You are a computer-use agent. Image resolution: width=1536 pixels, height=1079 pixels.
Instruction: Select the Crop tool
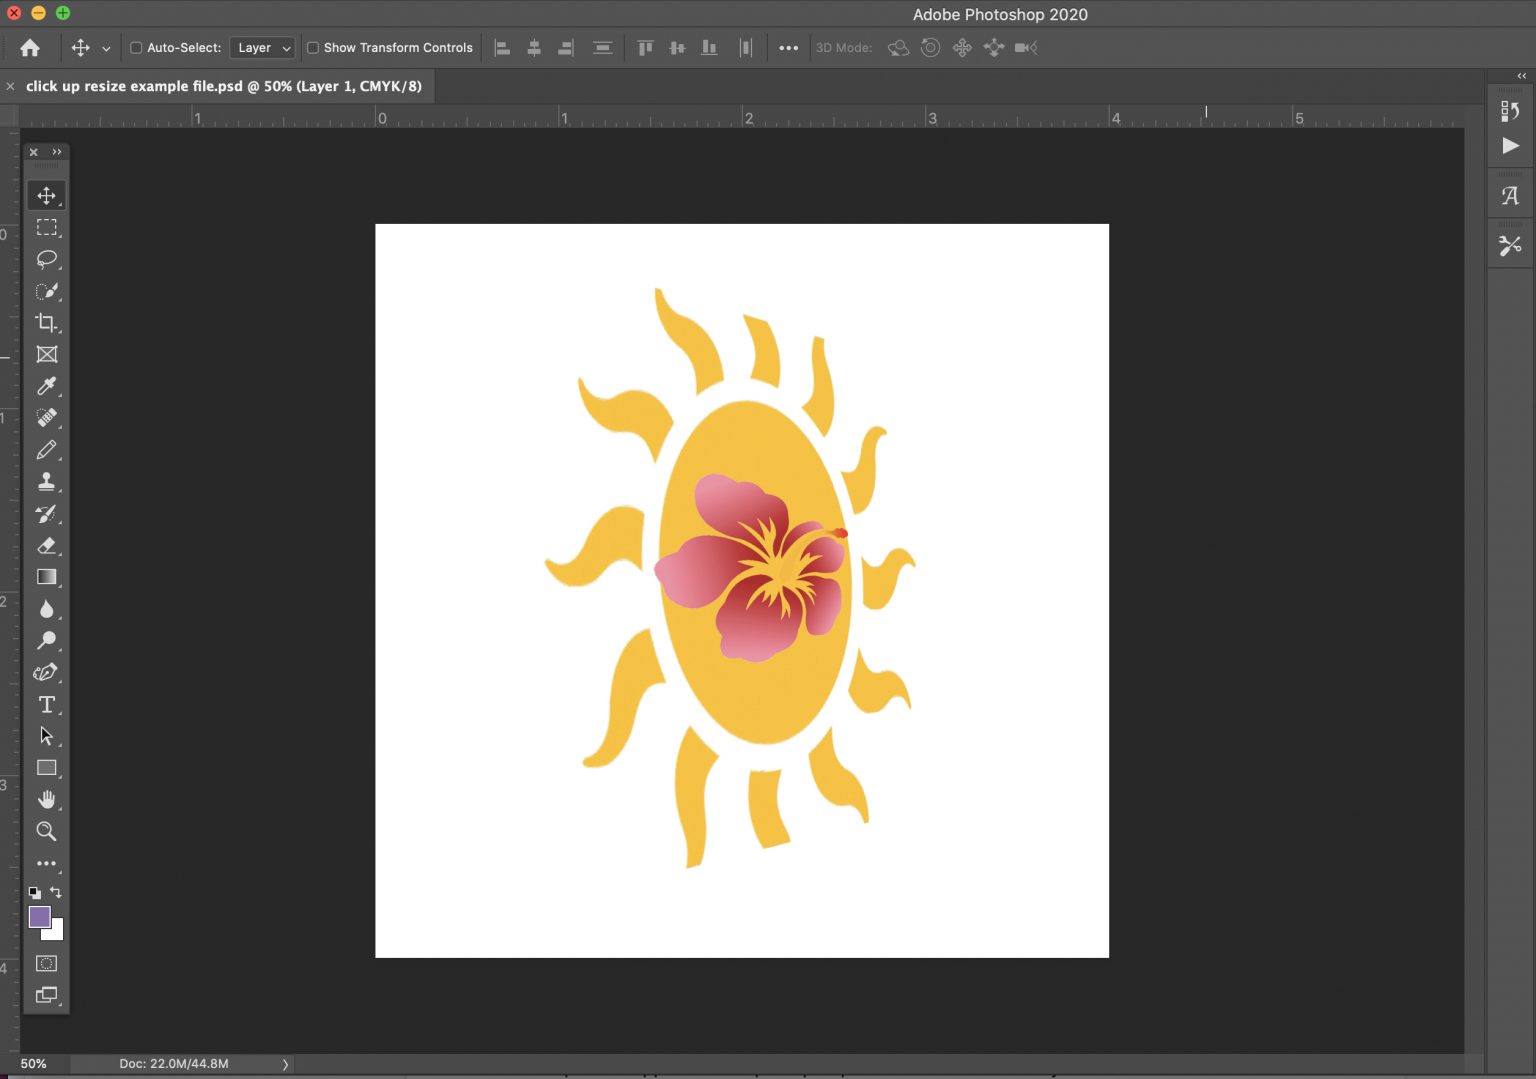click(x=46, y=323)
